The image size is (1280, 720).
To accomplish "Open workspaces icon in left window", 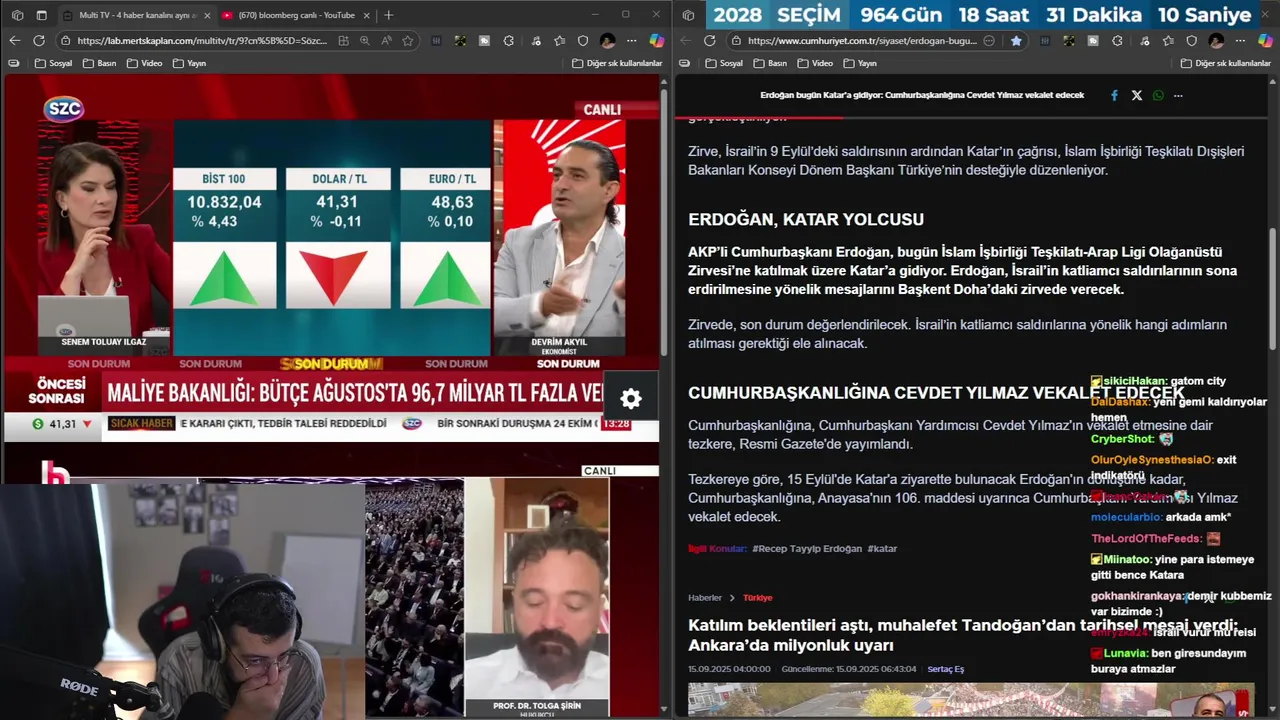I will point(17,15).
